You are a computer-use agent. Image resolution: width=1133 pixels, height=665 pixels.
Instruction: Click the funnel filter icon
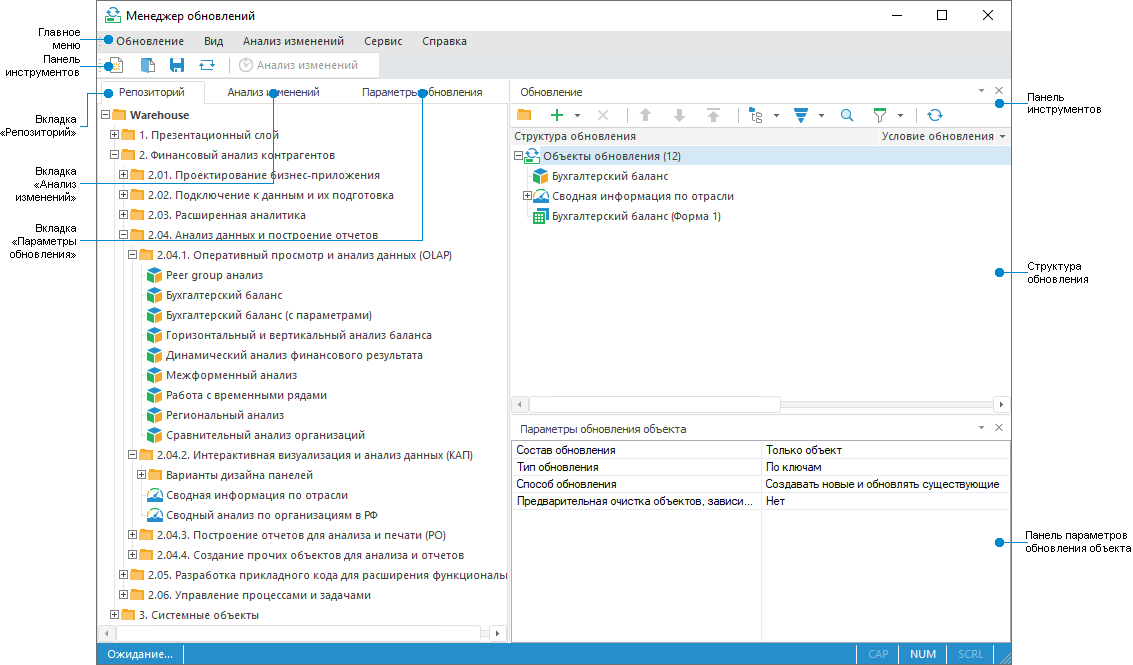tap(880, 116)
